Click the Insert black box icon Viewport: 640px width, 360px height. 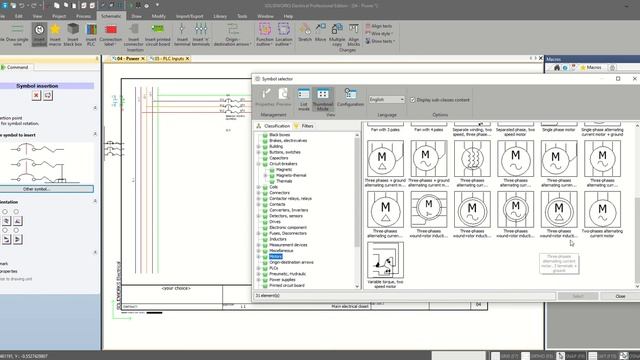[73, 29]
